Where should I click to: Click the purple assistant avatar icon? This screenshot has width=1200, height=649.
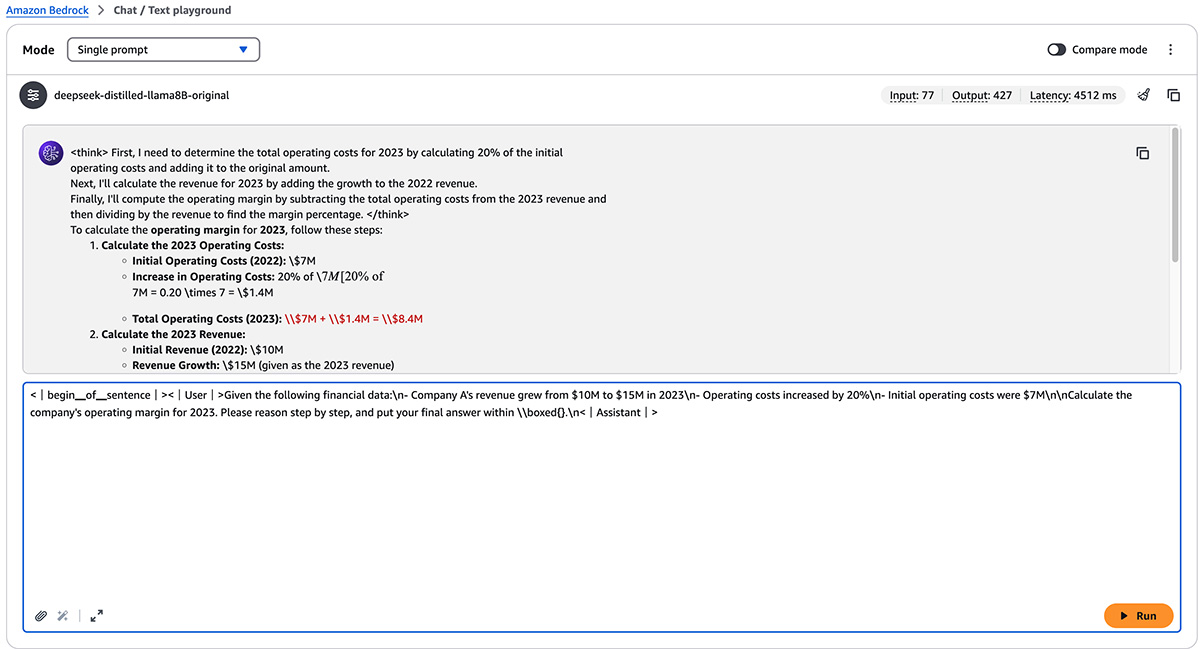click(50, 153)
